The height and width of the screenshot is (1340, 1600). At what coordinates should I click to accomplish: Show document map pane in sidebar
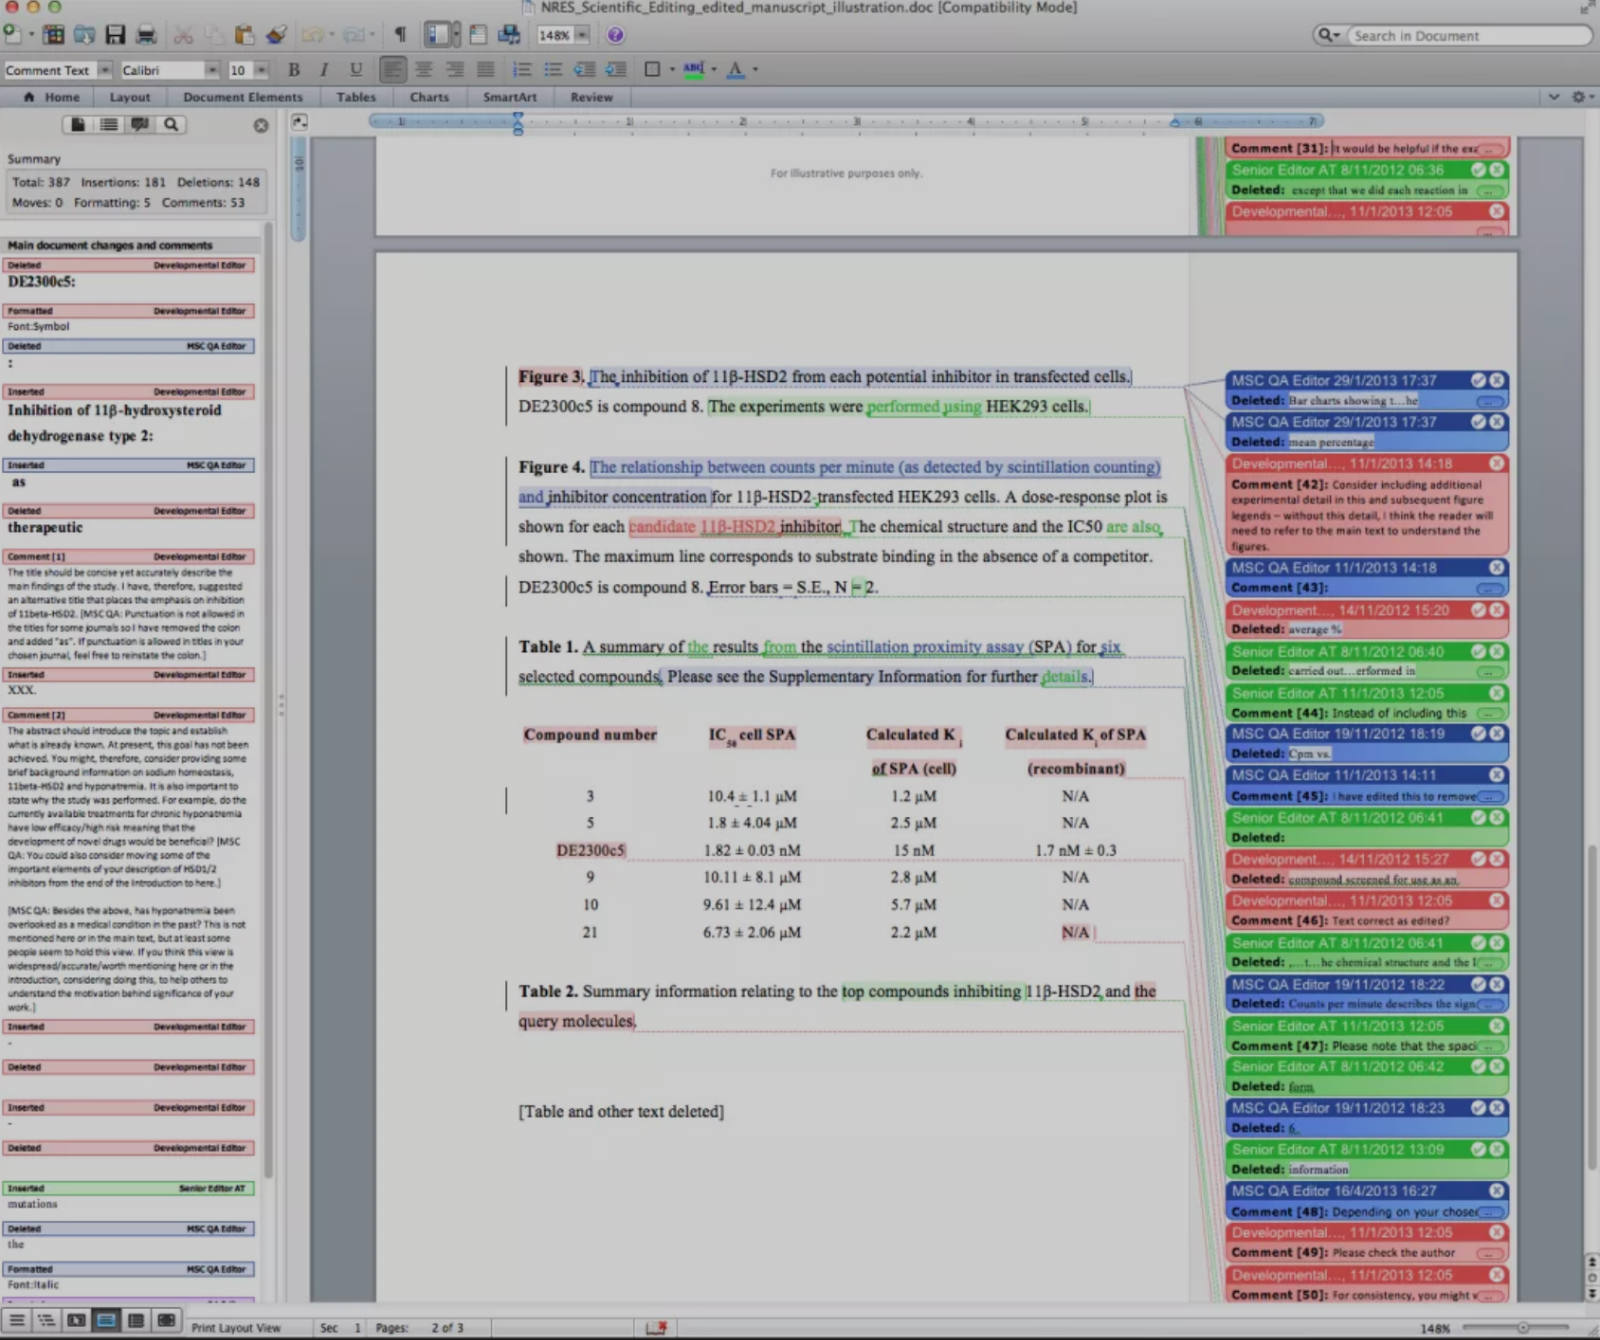pyautogui.click(x=109, y=124)
